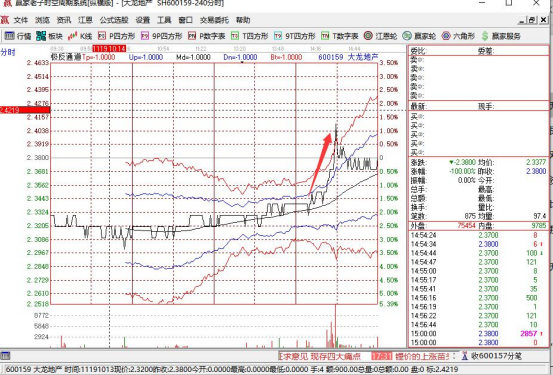Screen dimensions: 553x375
Task: Click the Tp=-1.0000 indicator value
Action: (99, 57)
